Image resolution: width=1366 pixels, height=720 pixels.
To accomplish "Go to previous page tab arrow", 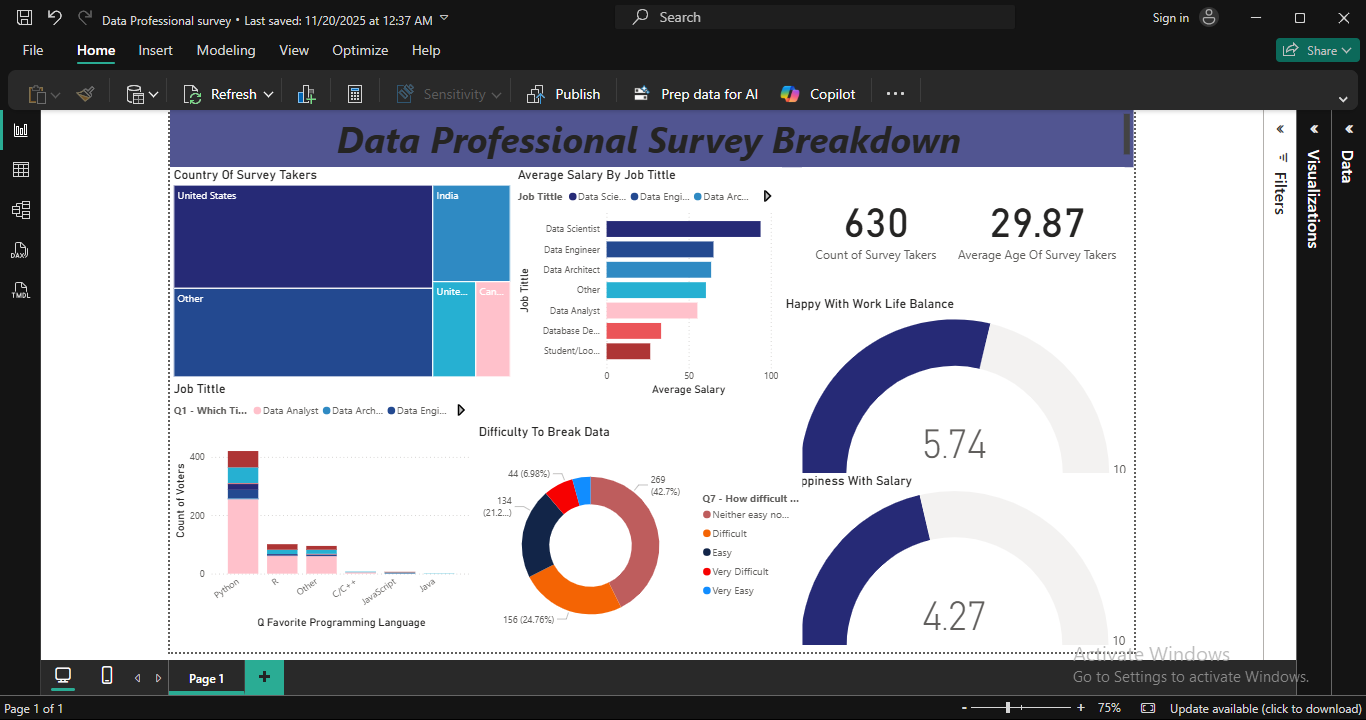I will (x=138, y=678).
